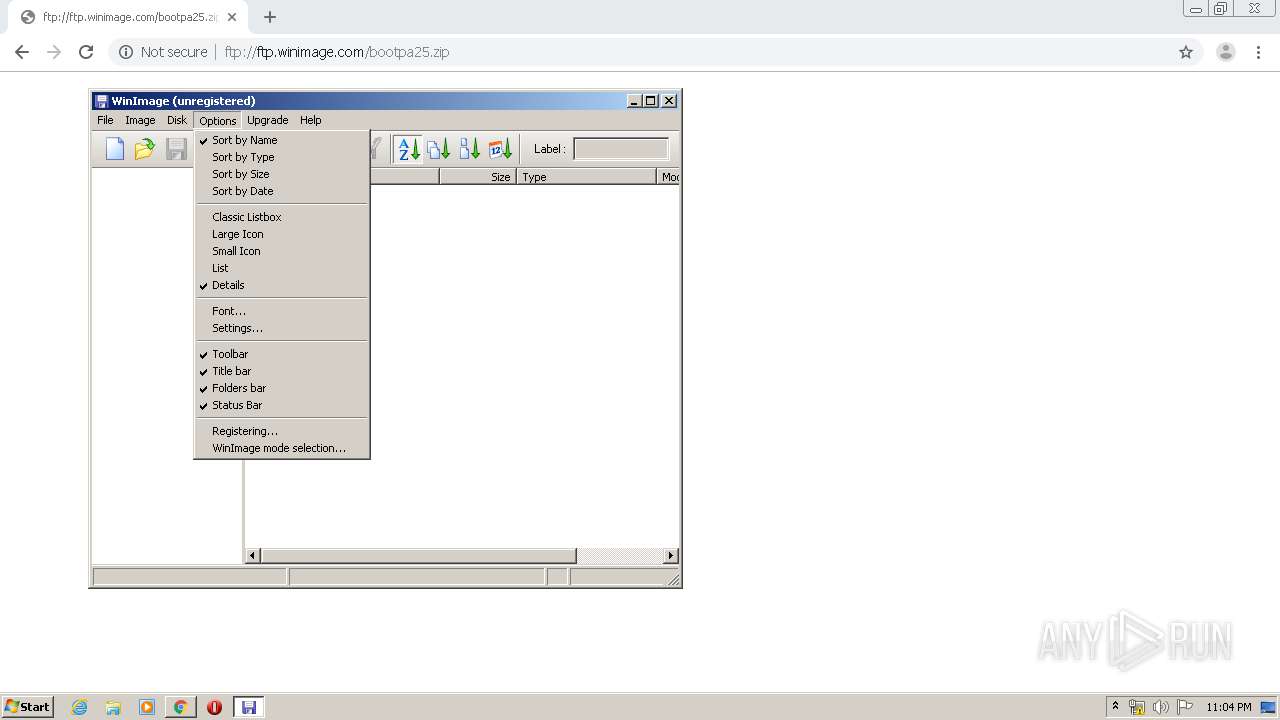1280x720 pixels.
Task: Toggle the Status Bar visibility
Action: 282,405
